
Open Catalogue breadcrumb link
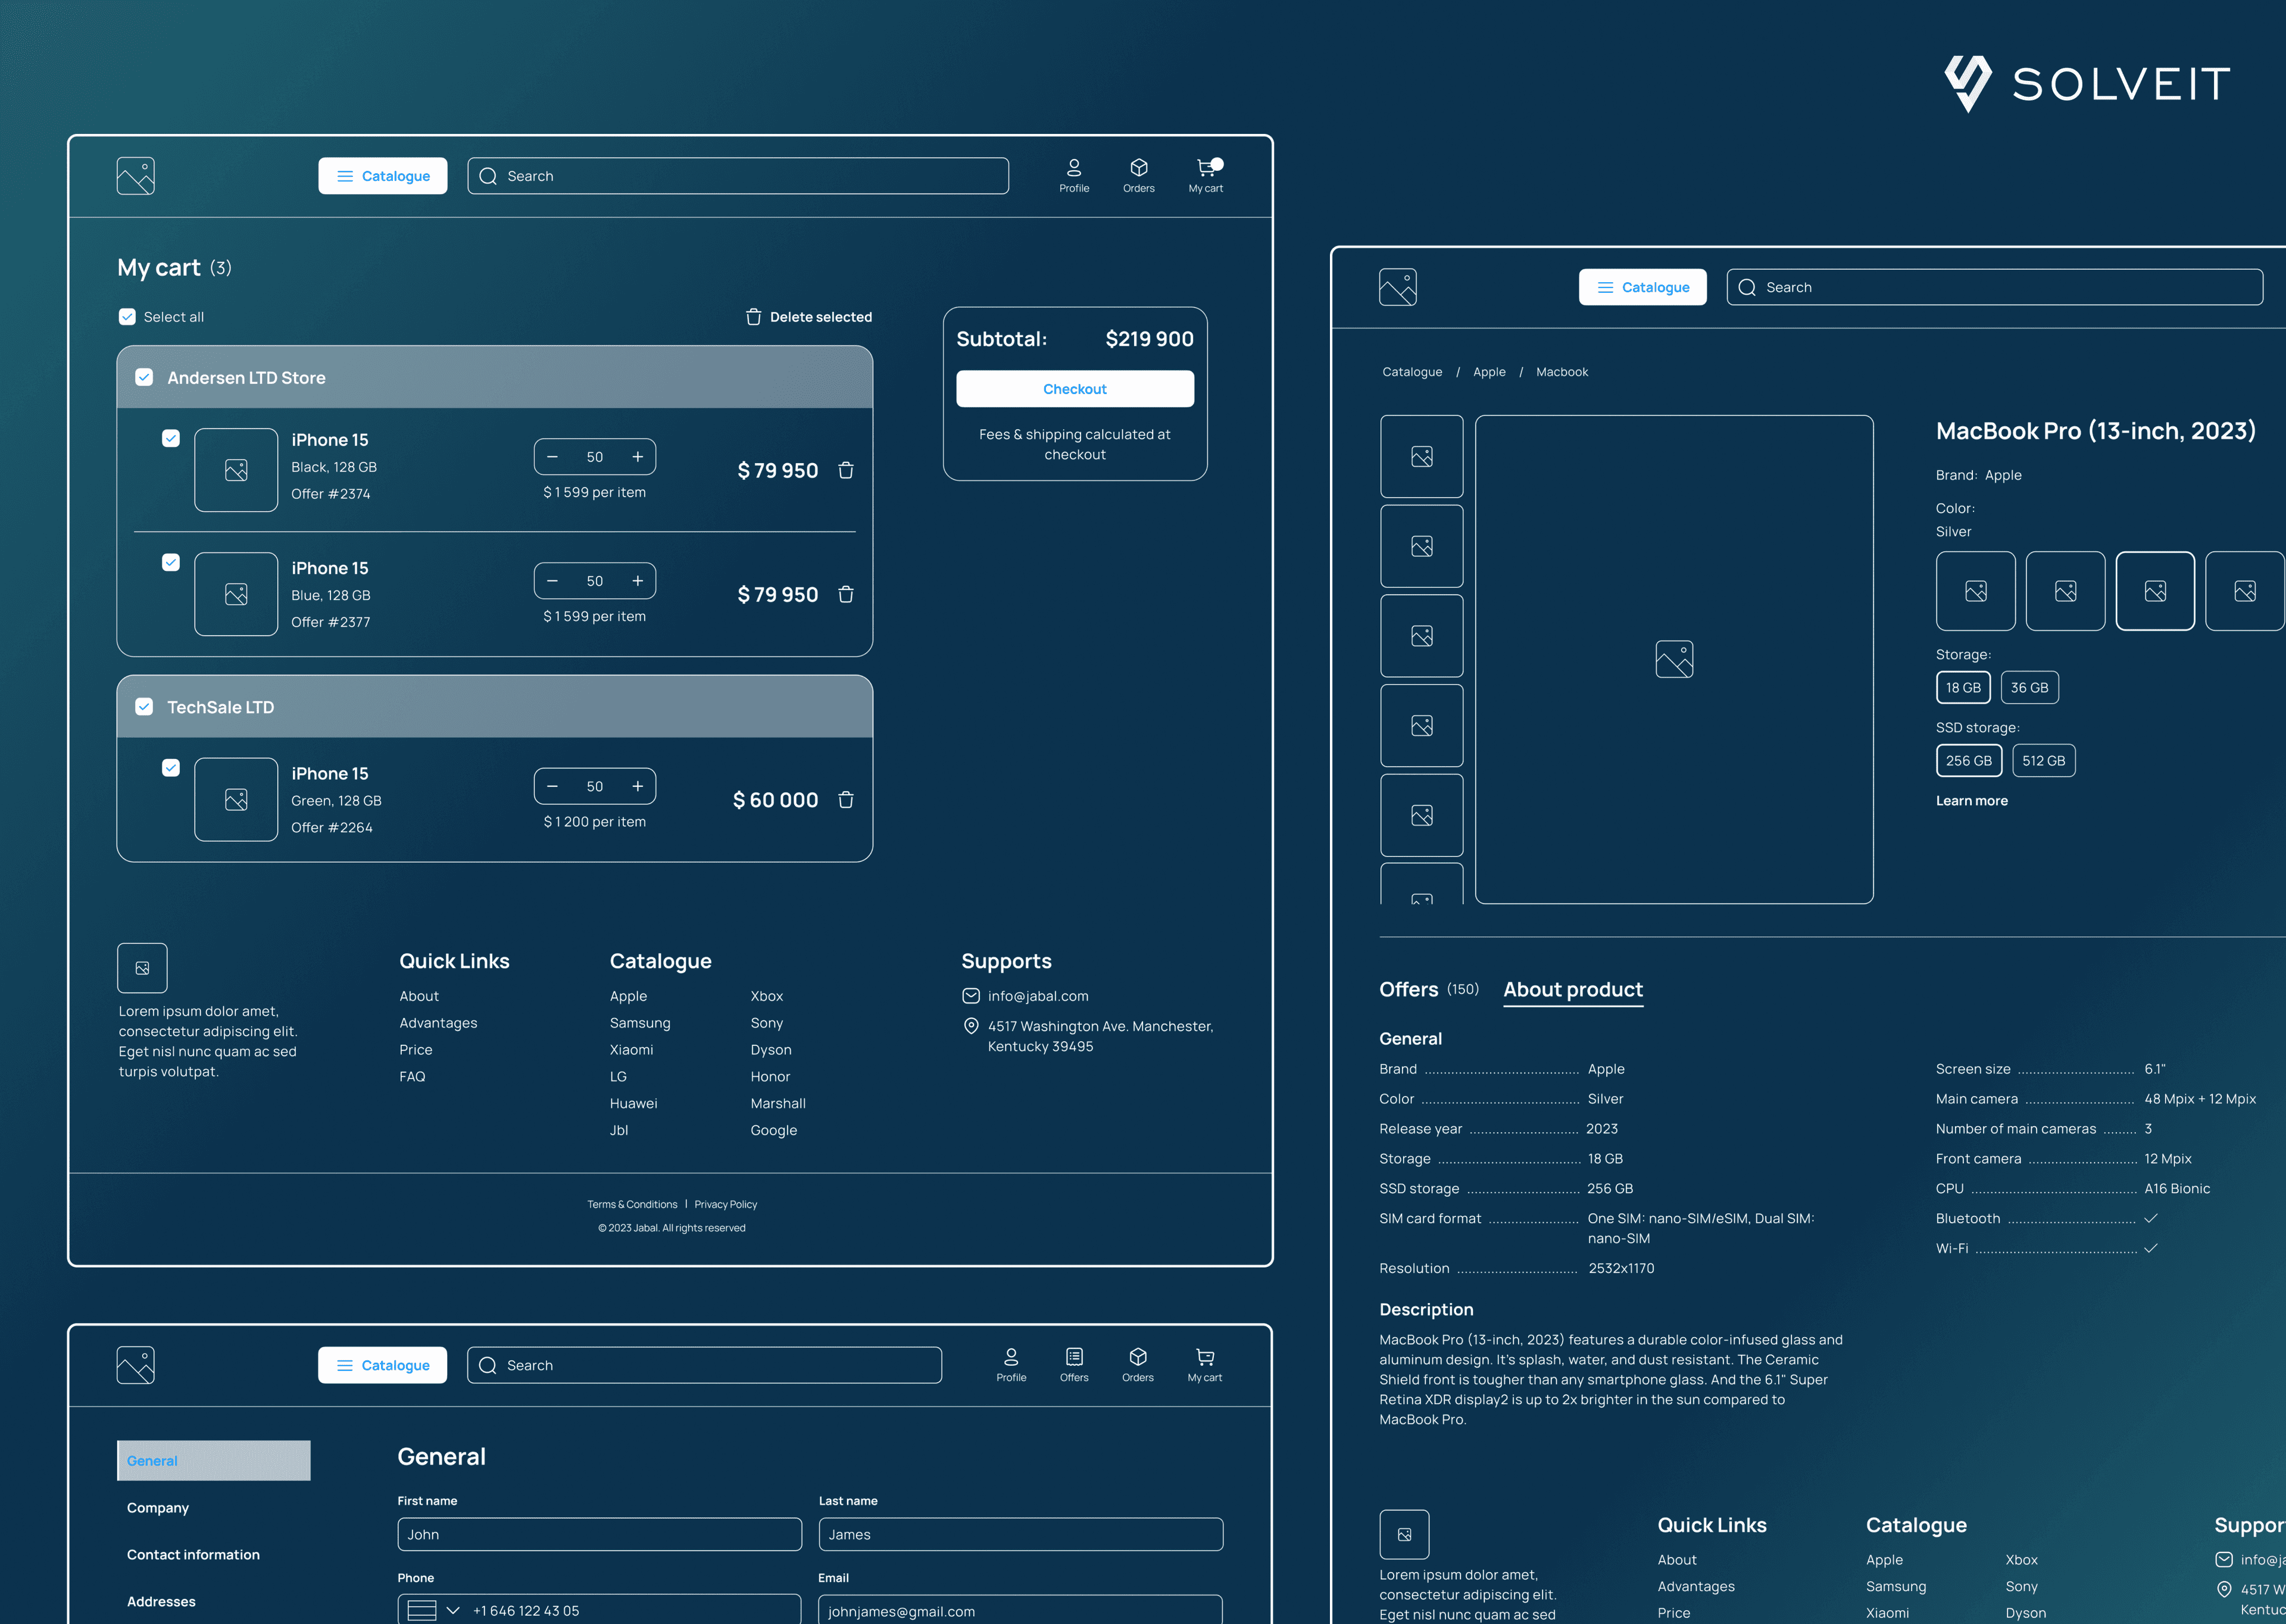pyautogui.click(x=1412, y=372)
